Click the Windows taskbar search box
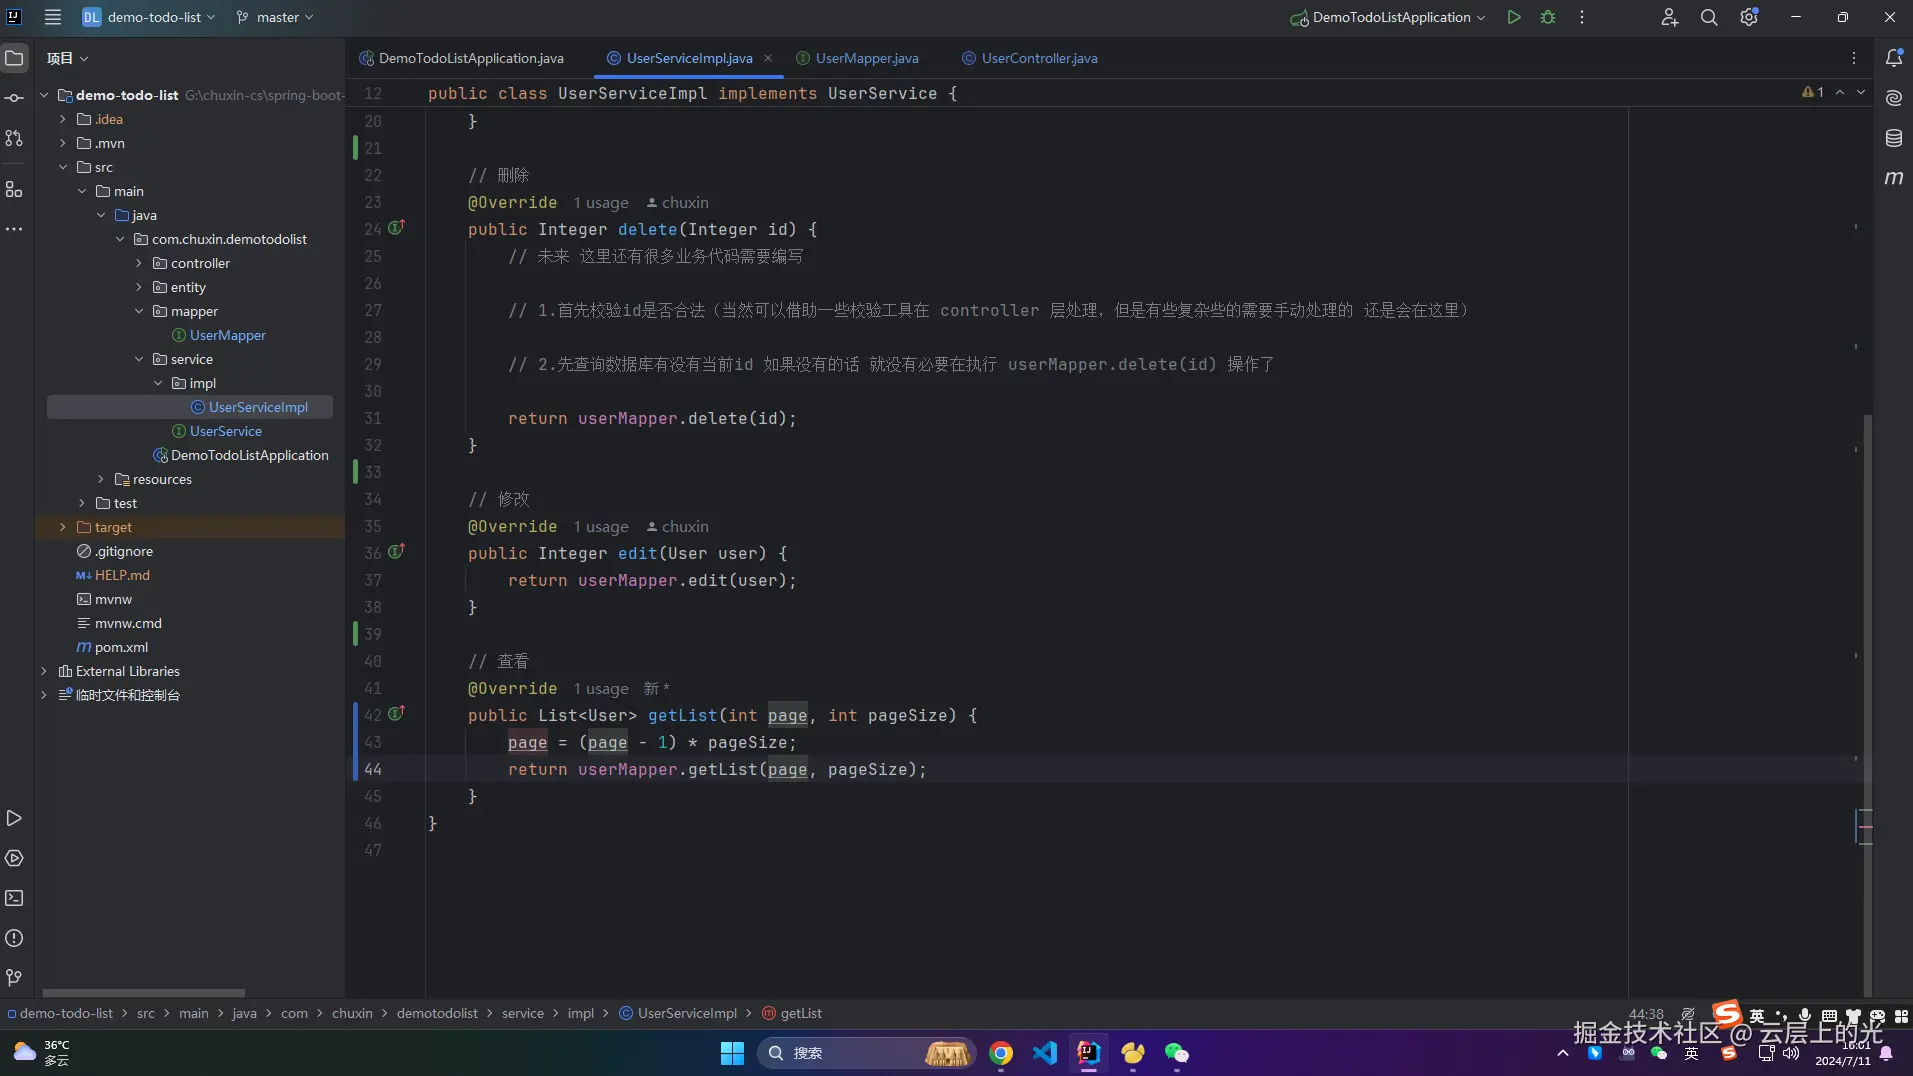The height and width of the screenshot is (1076, 1913). point(865,1053)
